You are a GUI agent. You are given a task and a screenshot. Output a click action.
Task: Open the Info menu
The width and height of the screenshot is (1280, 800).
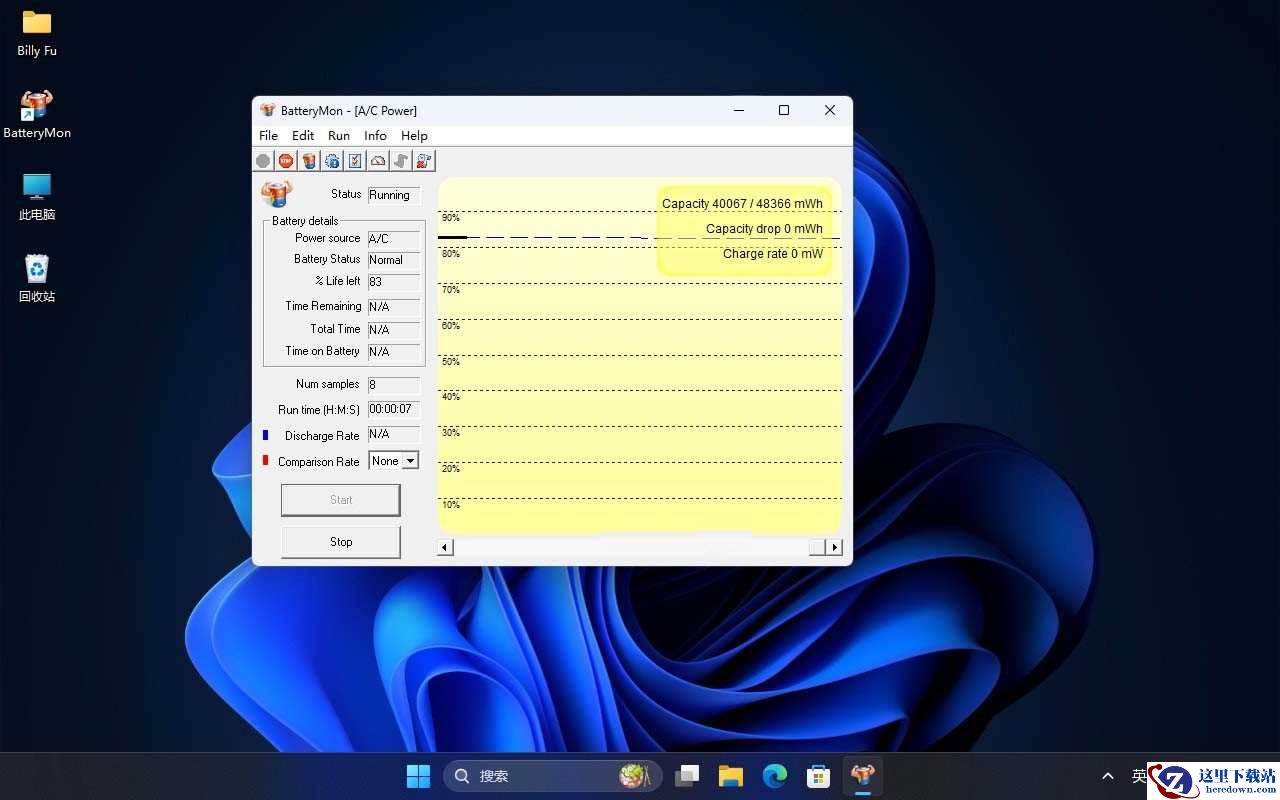coord(375,136)
